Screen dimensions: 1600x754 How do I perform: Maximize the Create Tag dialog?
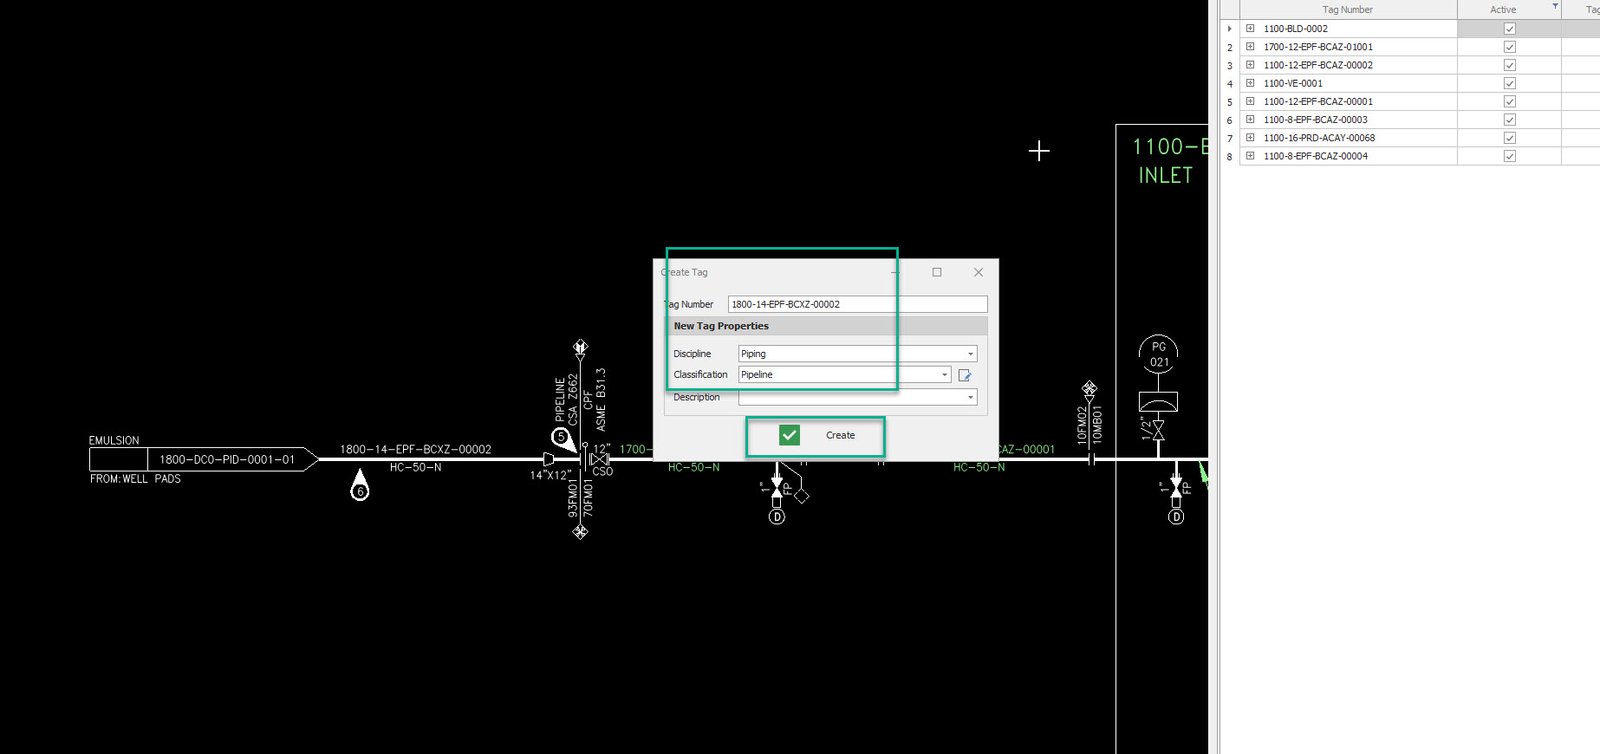click(x=937, y=272)
